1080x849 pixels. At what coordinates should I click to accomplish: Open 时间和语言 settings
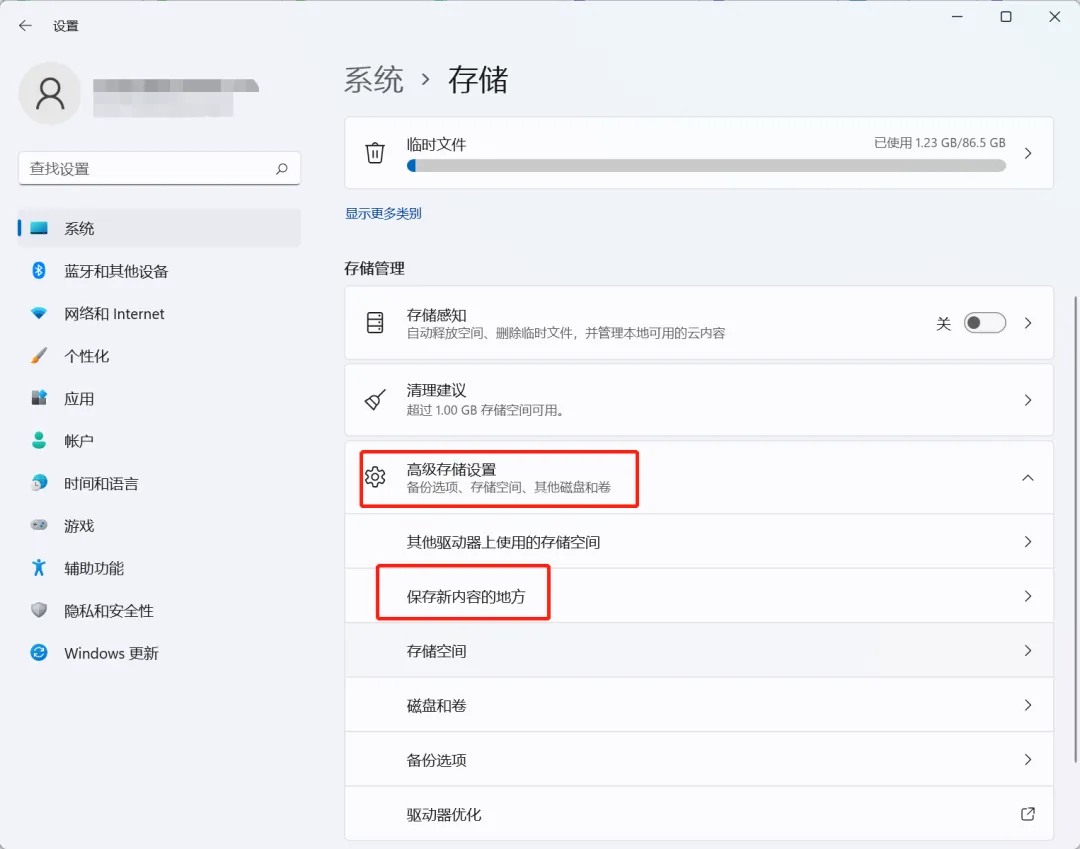click(159, 483)
